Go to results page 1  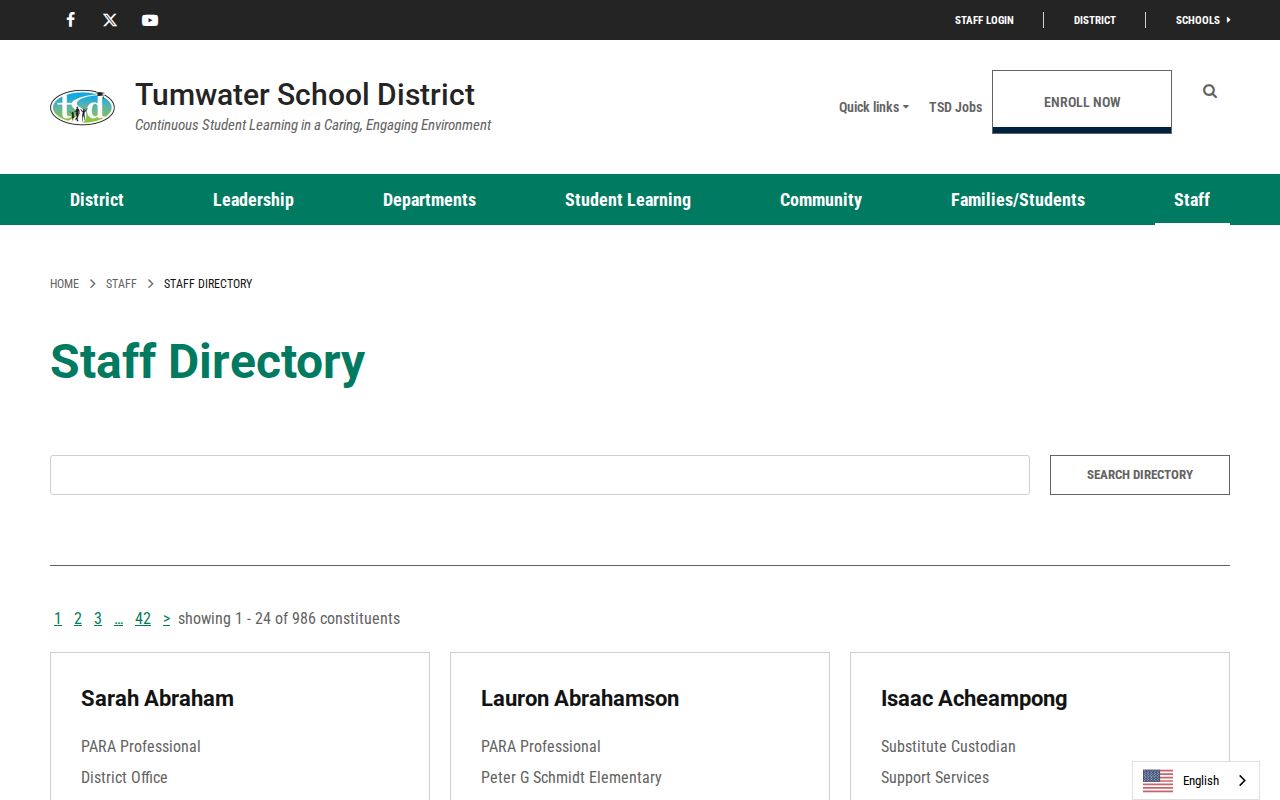[x=58, y=619]
